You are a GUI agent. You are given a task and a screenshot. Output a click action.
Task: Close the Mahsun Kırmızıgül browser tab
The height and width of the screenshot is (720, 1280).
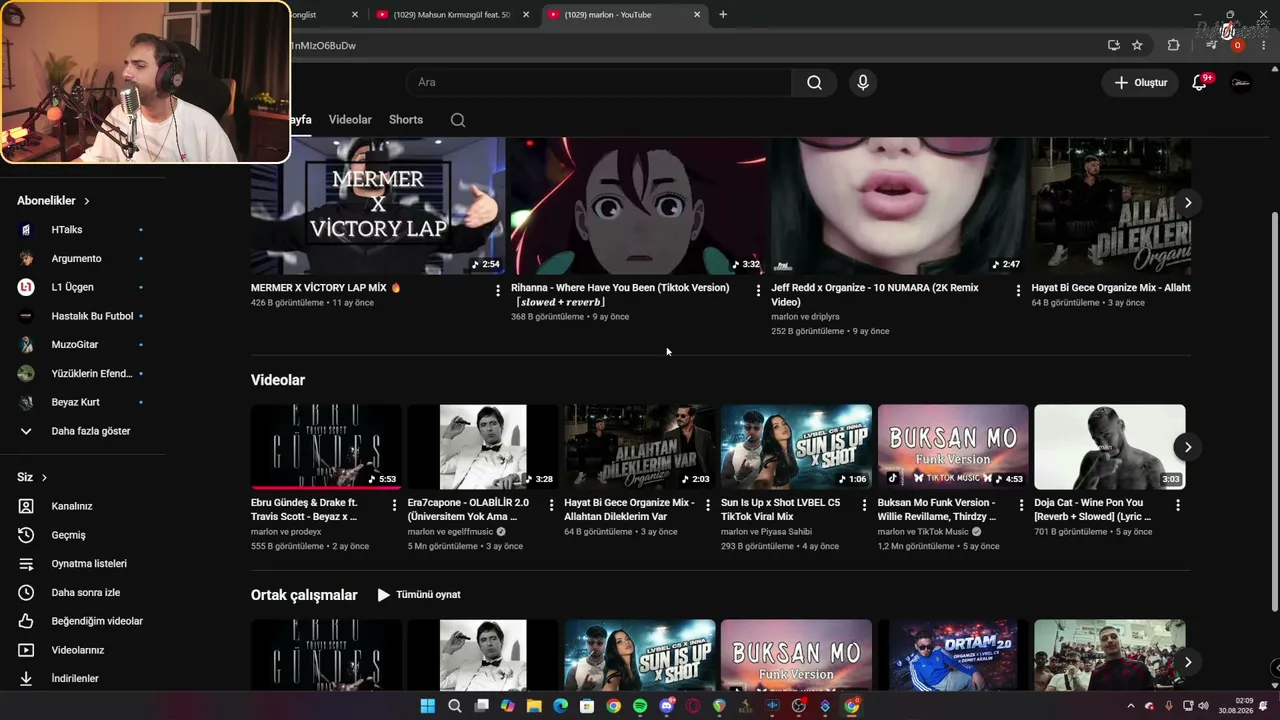[x=526, y=15]
